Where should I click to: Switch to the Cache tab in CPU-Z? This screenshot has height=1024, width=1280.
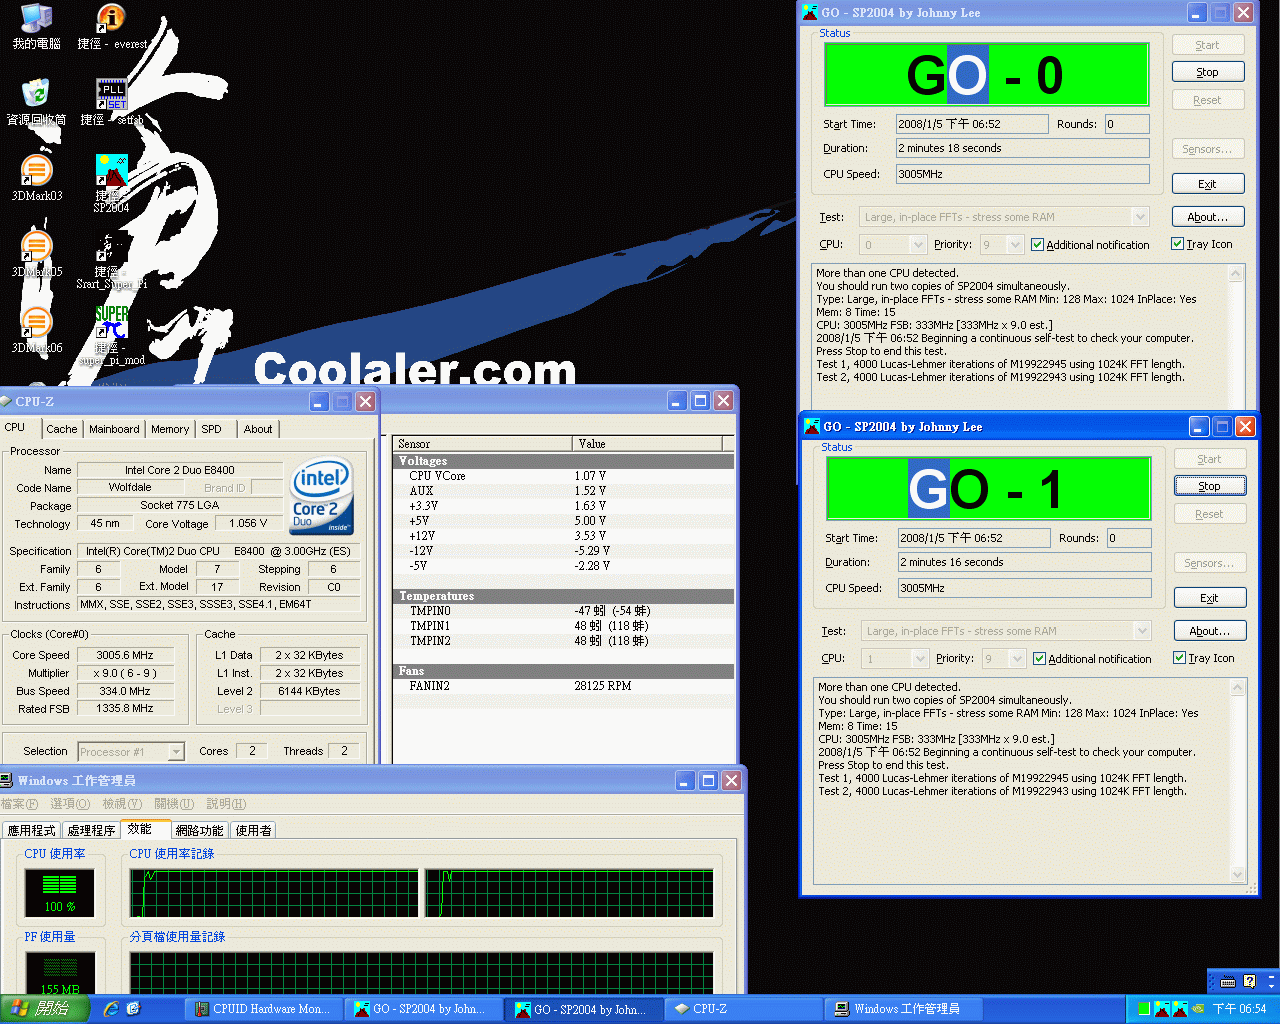click(61, 429)
